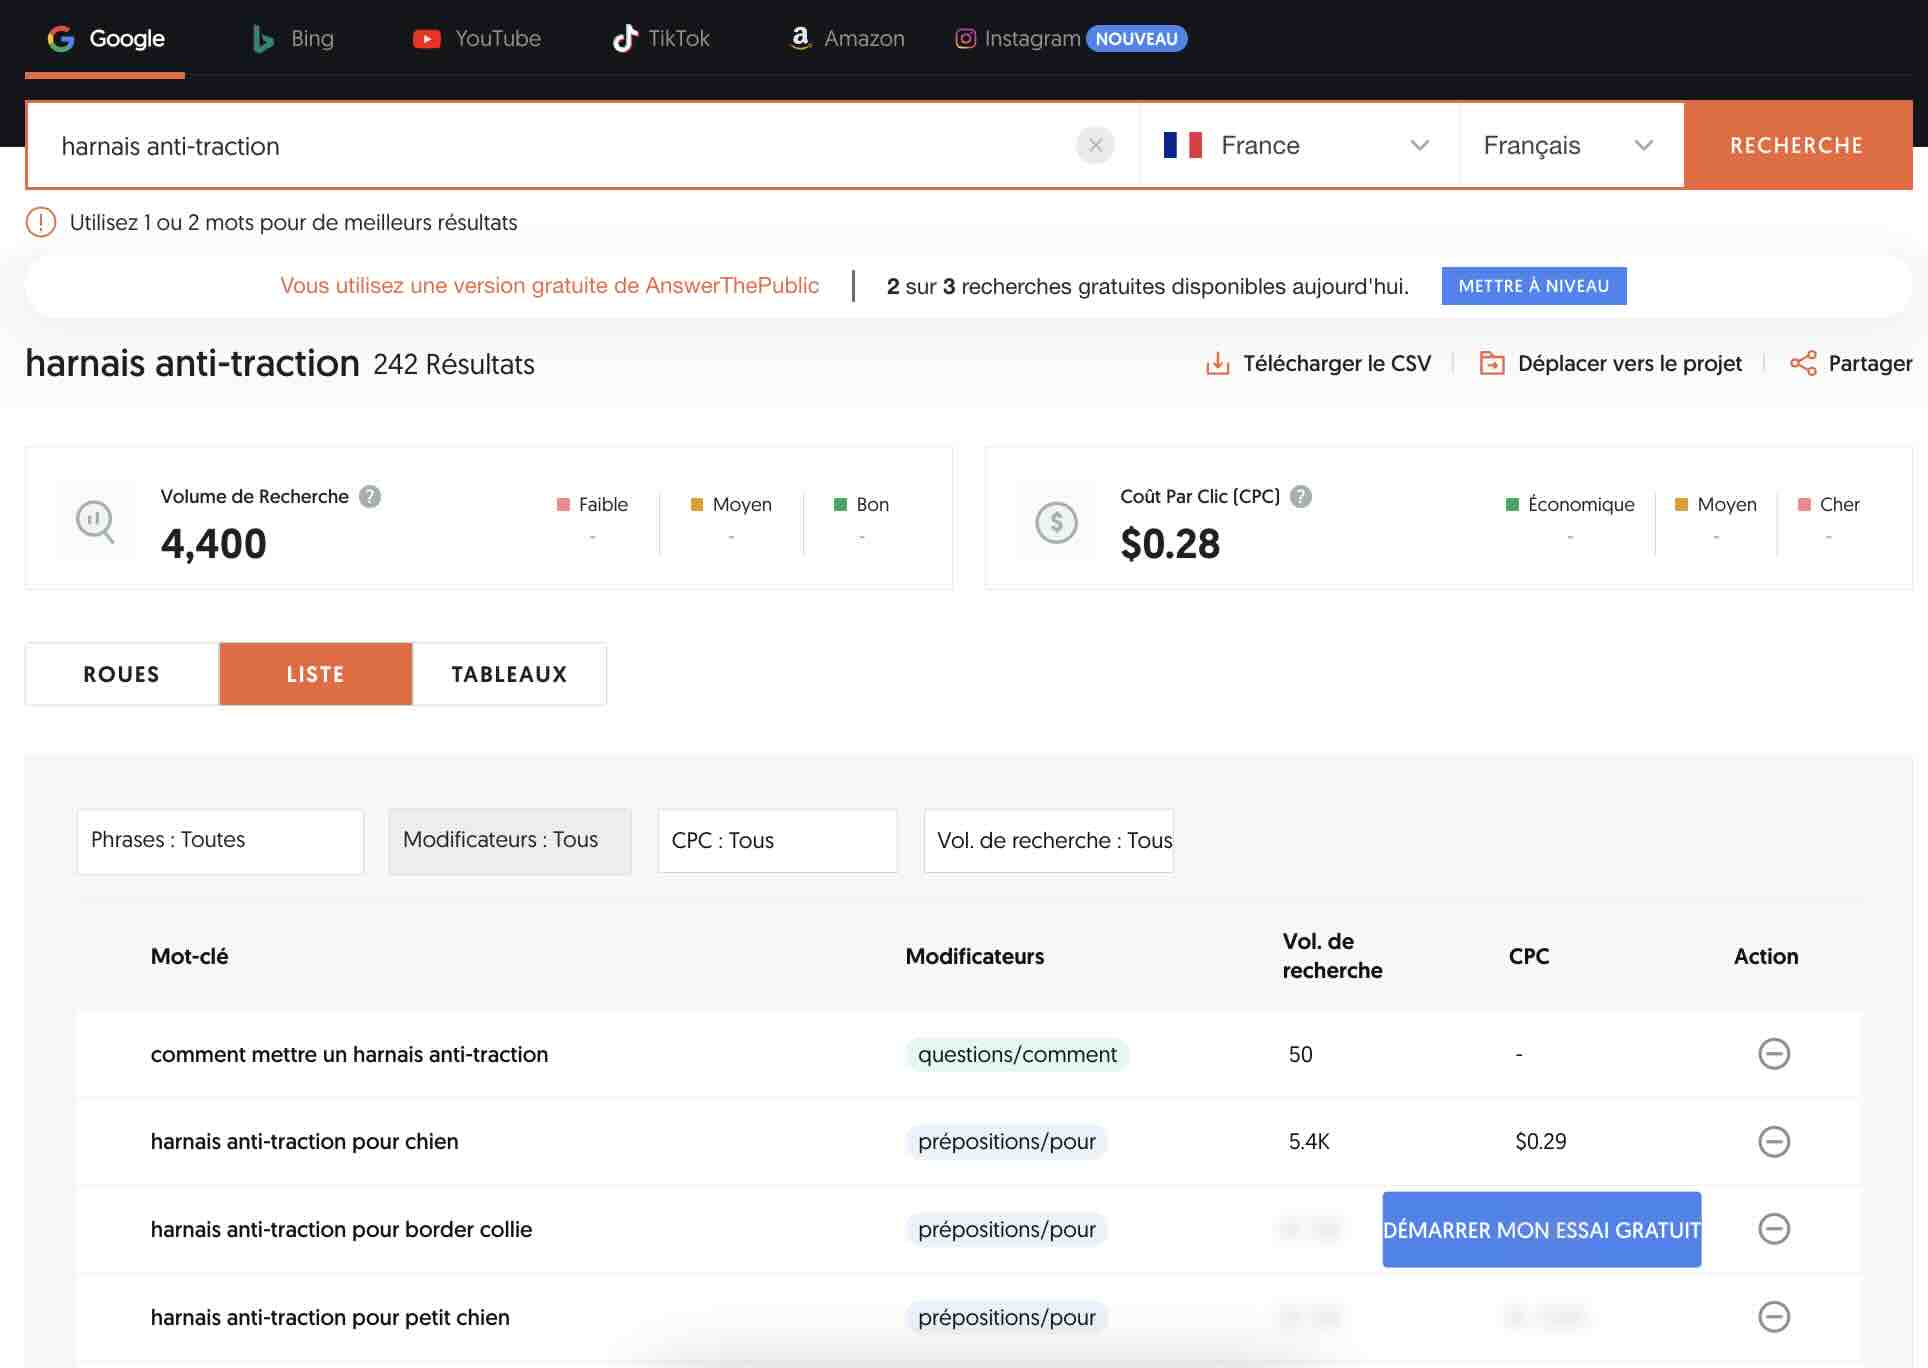Screen dimensions: 1928x1368
Task: Click the 5.4K search volume value
Action: (x=1309, y=1142)
